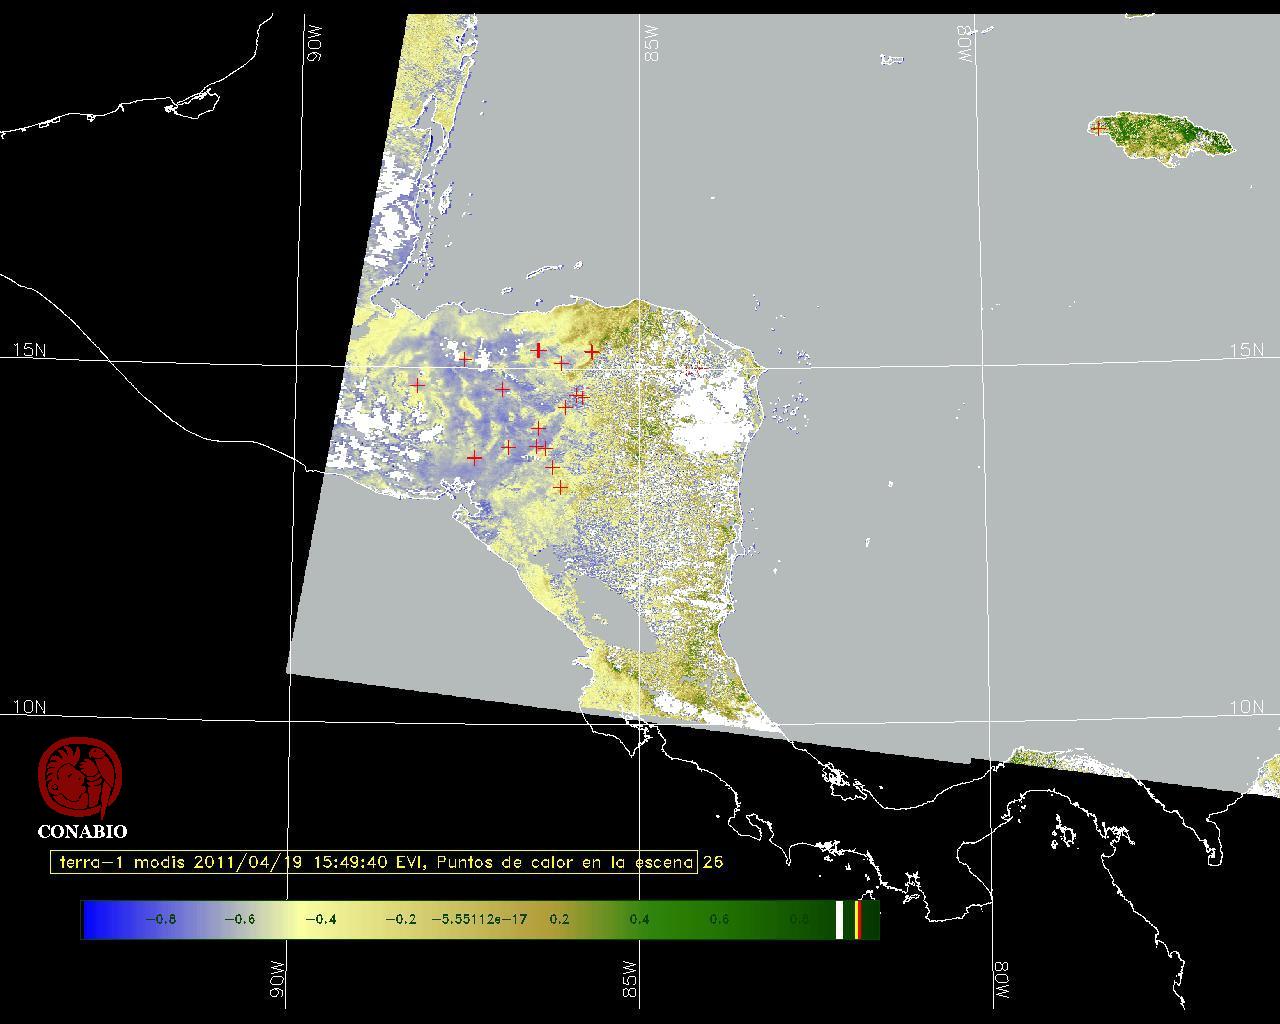
Task: Select the 0.2 mark on the color scale
Action: tap(559, 919)
